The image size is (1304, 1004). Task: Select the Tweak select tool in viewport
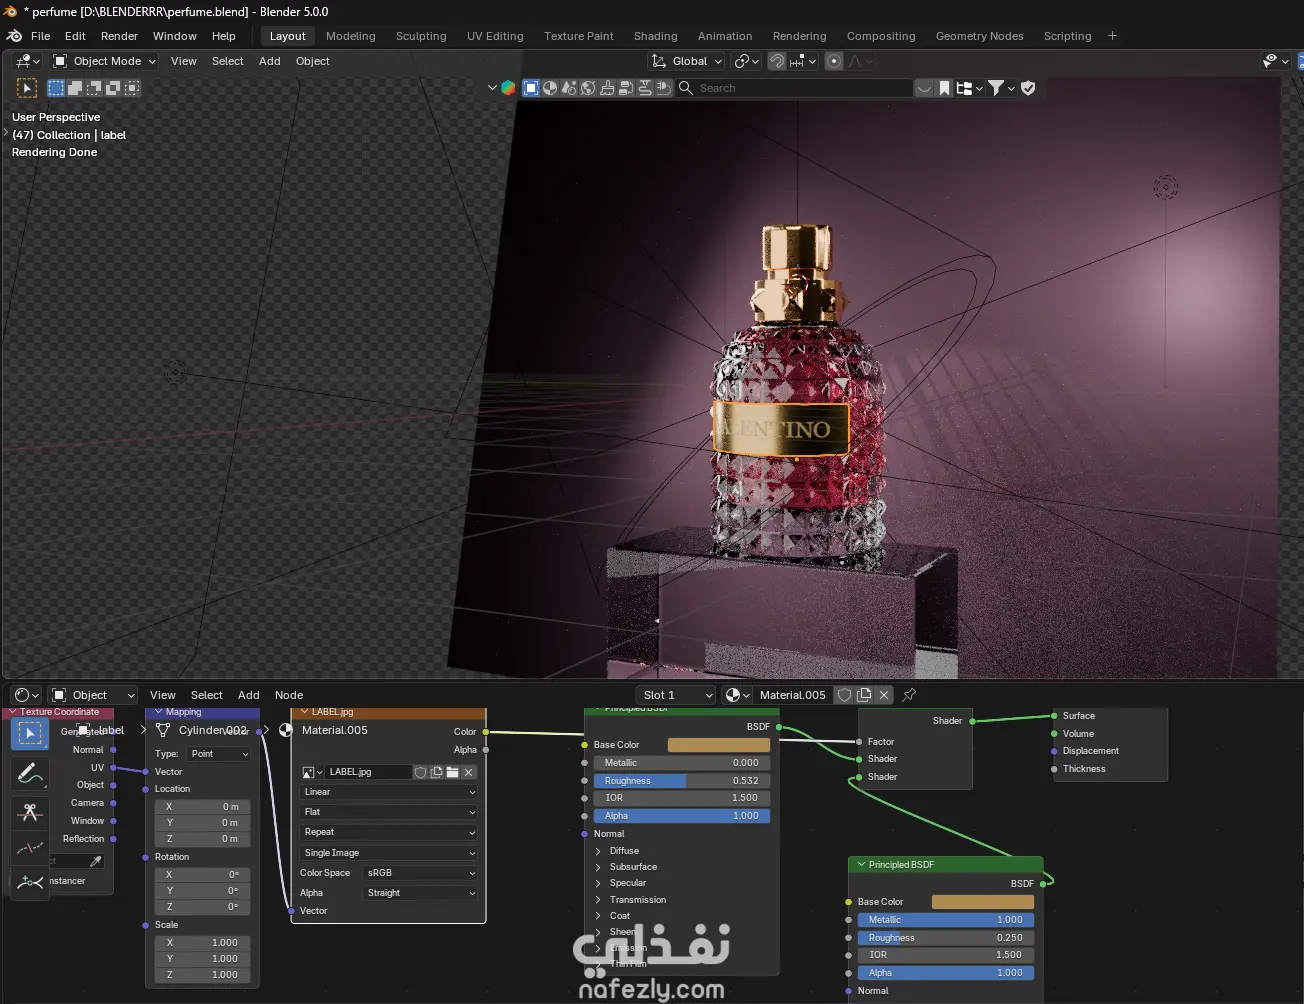tap(27, 88)
